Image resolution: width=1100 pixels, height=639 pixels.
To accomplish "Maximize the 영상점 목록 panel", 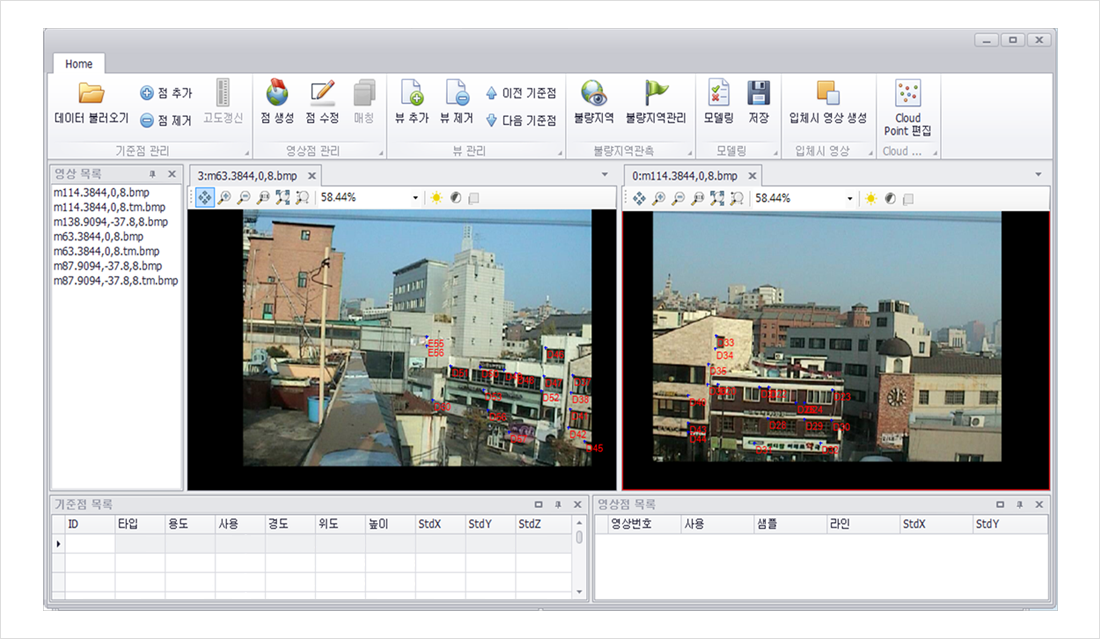I will [1000, 504].
